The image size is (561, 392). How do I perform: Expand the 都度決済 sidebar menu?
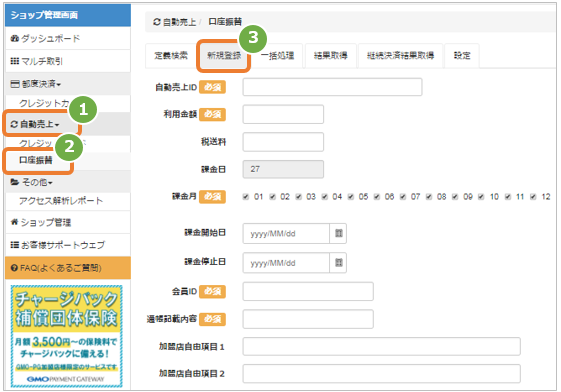coord(68,84)
